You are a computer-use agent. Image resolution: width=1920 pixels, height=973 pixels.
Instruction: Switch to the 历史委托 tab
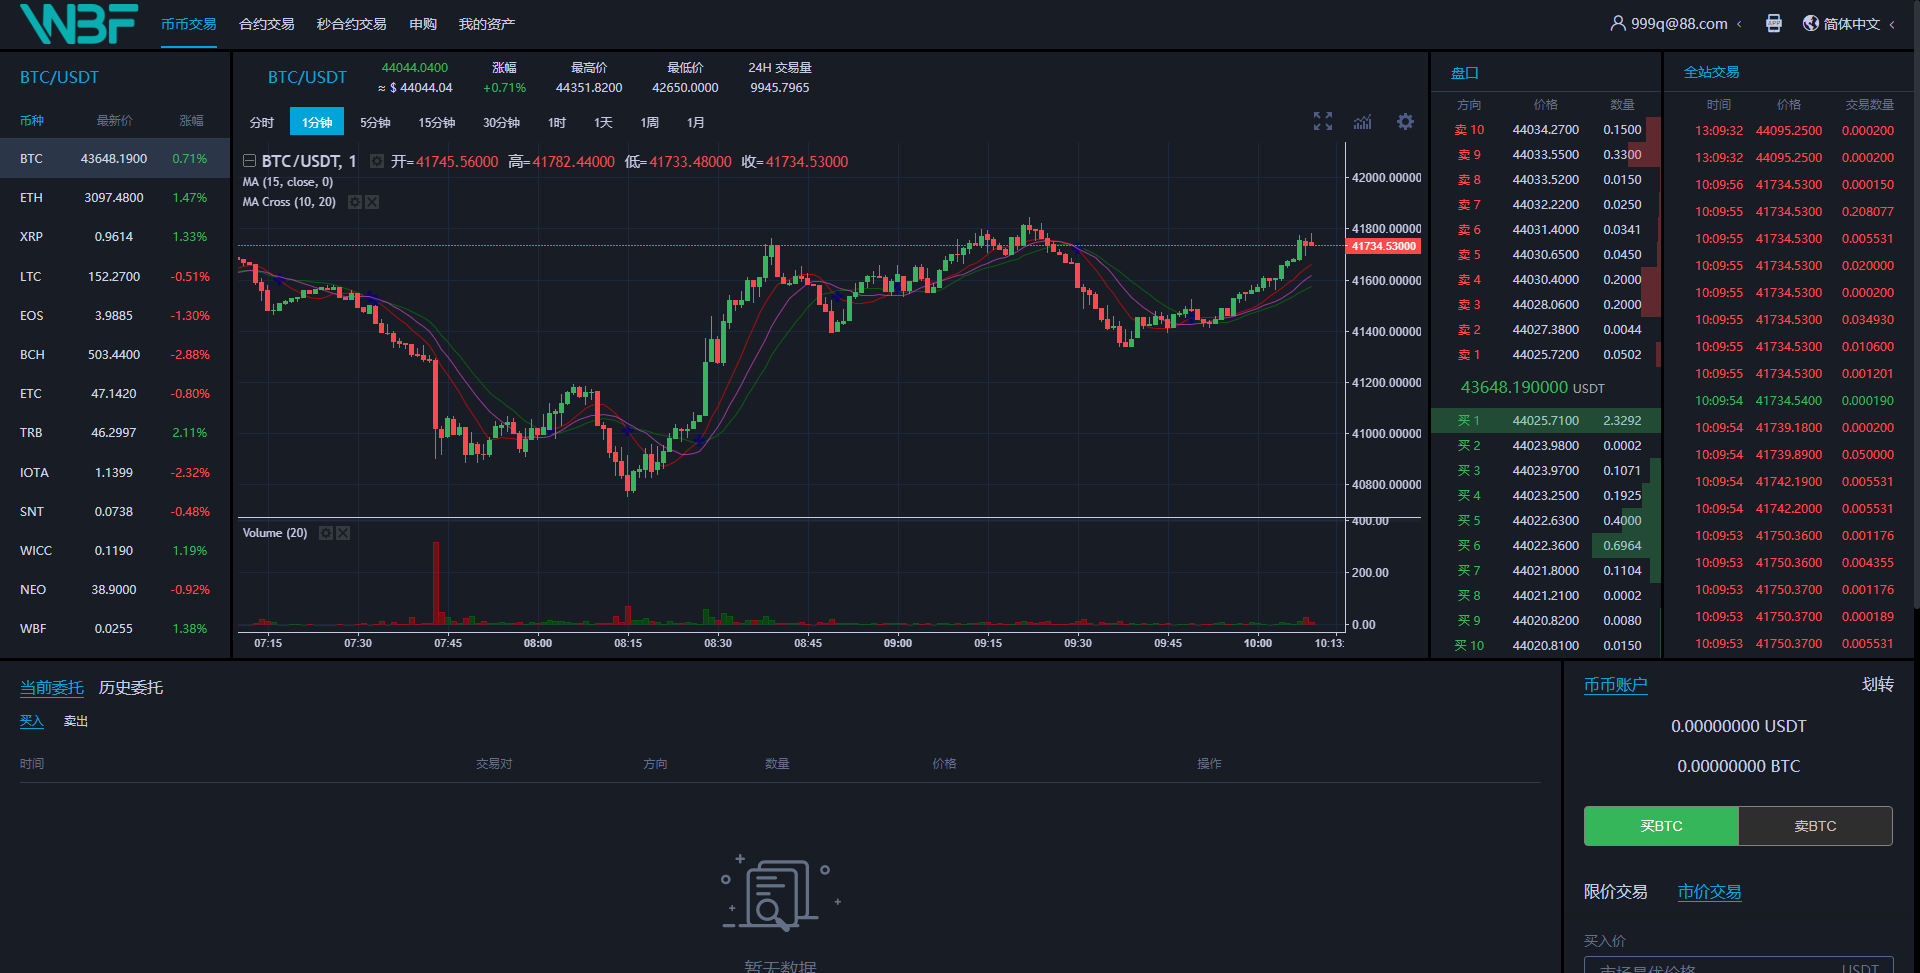point(131,688)
